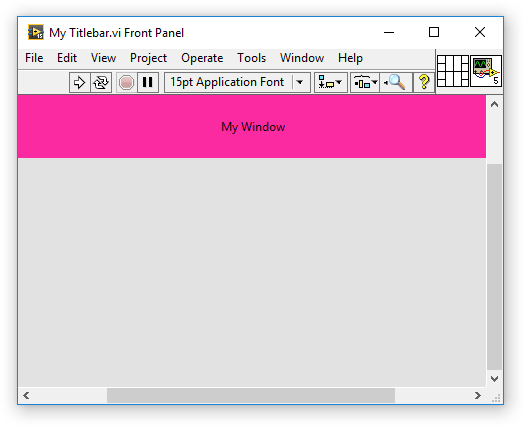Open the File menu
The image size is (525, 427).
34,58
